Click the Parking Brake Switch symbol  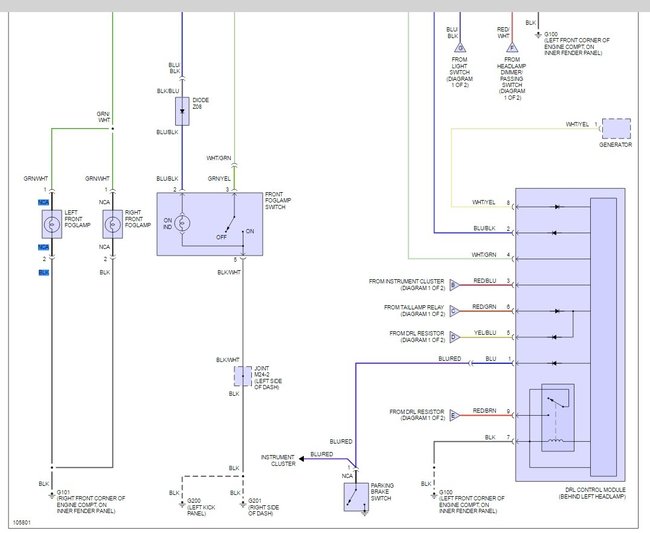pyautogui.click(x=356, y=497)
